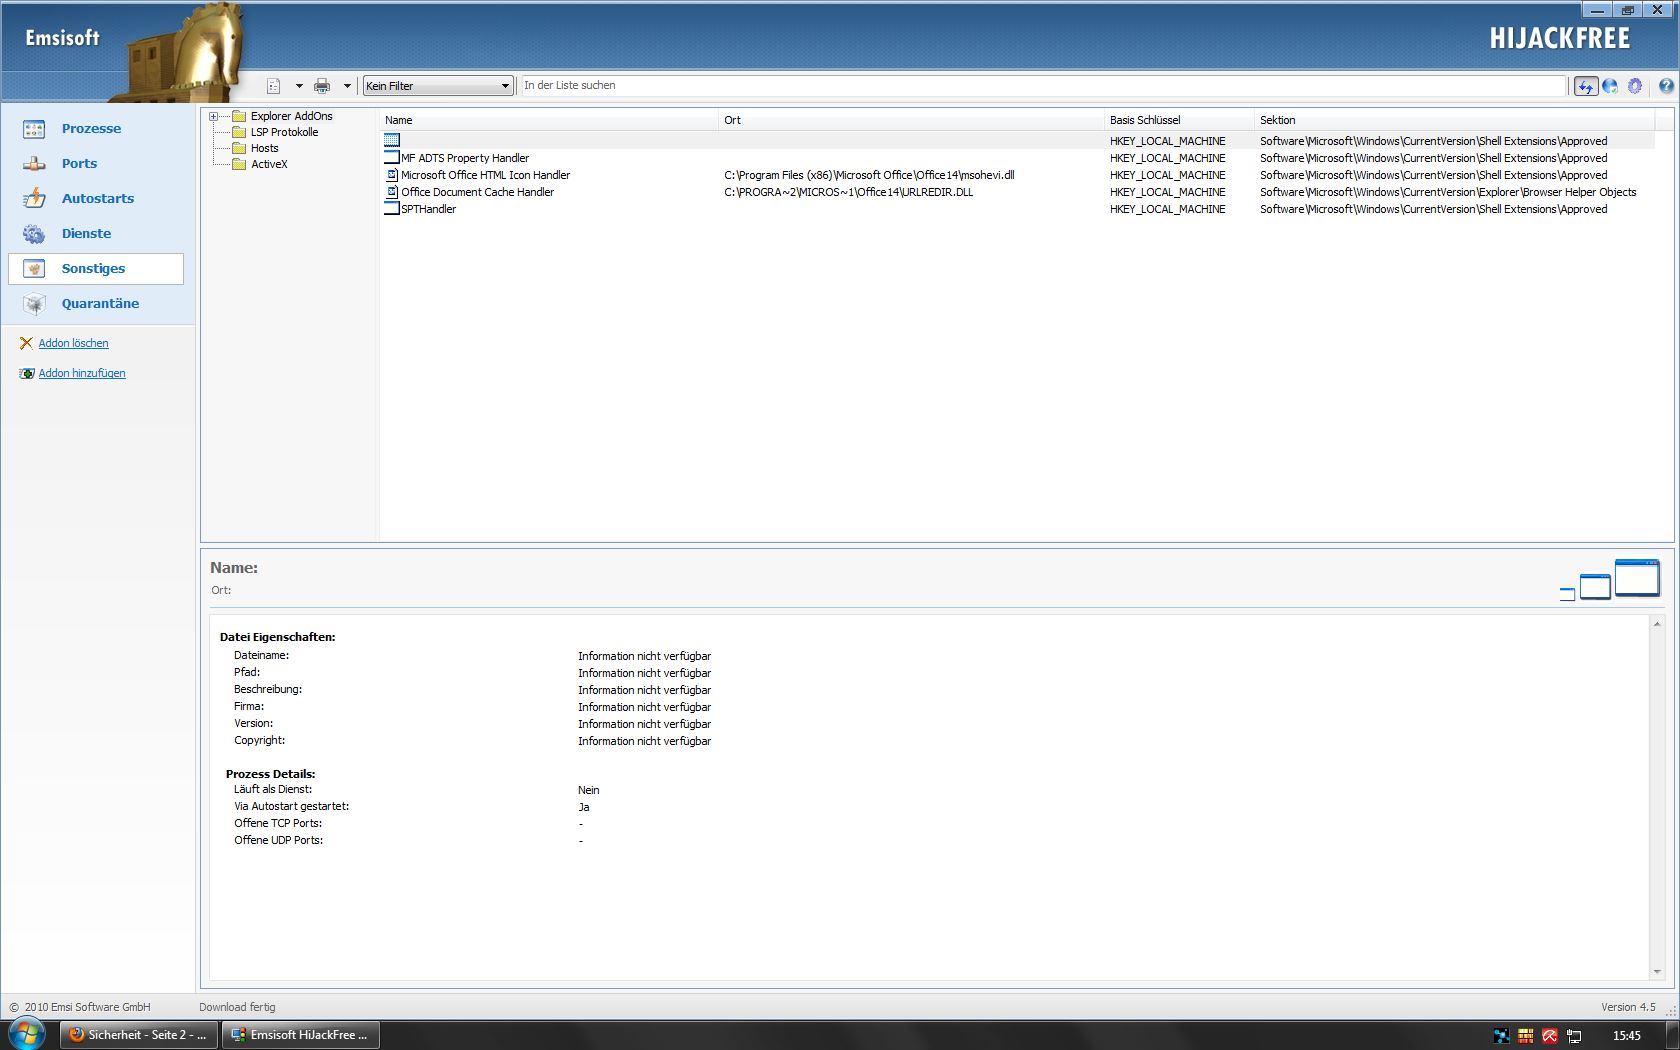Click the Browser Helper Objects section cell
This screenshot has width=1680, height=1050.
[1448, 192]
